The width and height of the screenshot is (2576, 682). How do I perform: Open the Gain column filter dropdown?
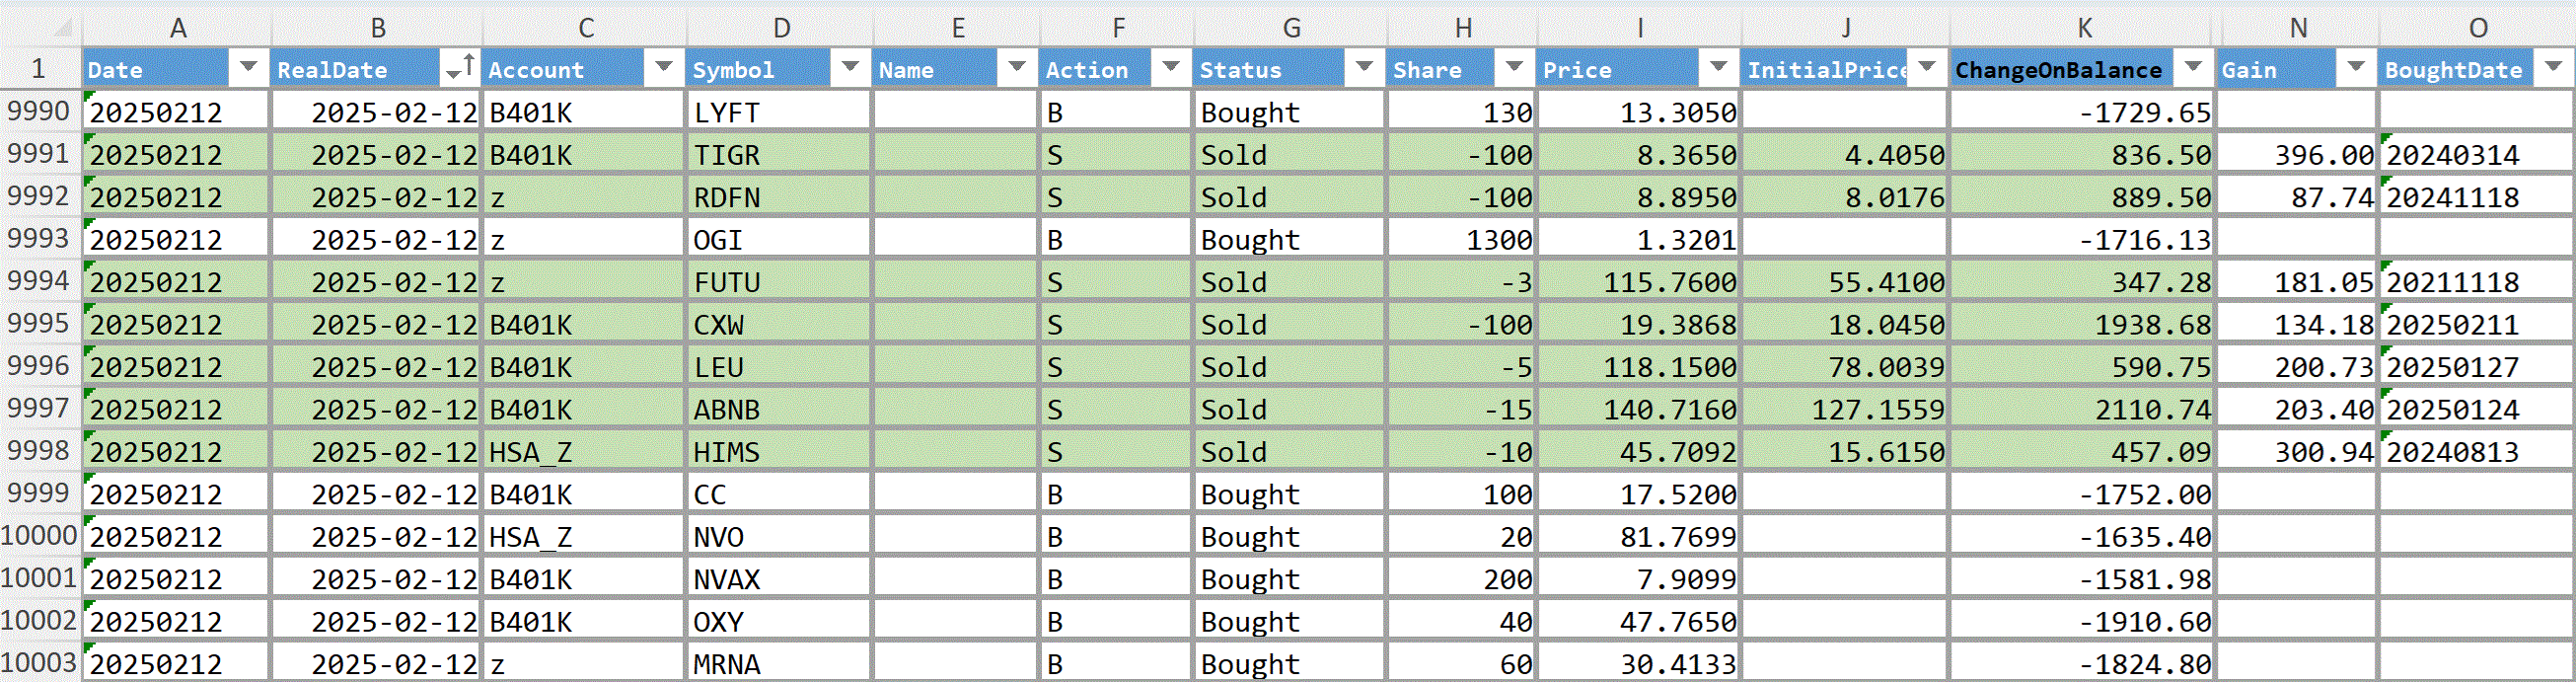pos(2356,68)
